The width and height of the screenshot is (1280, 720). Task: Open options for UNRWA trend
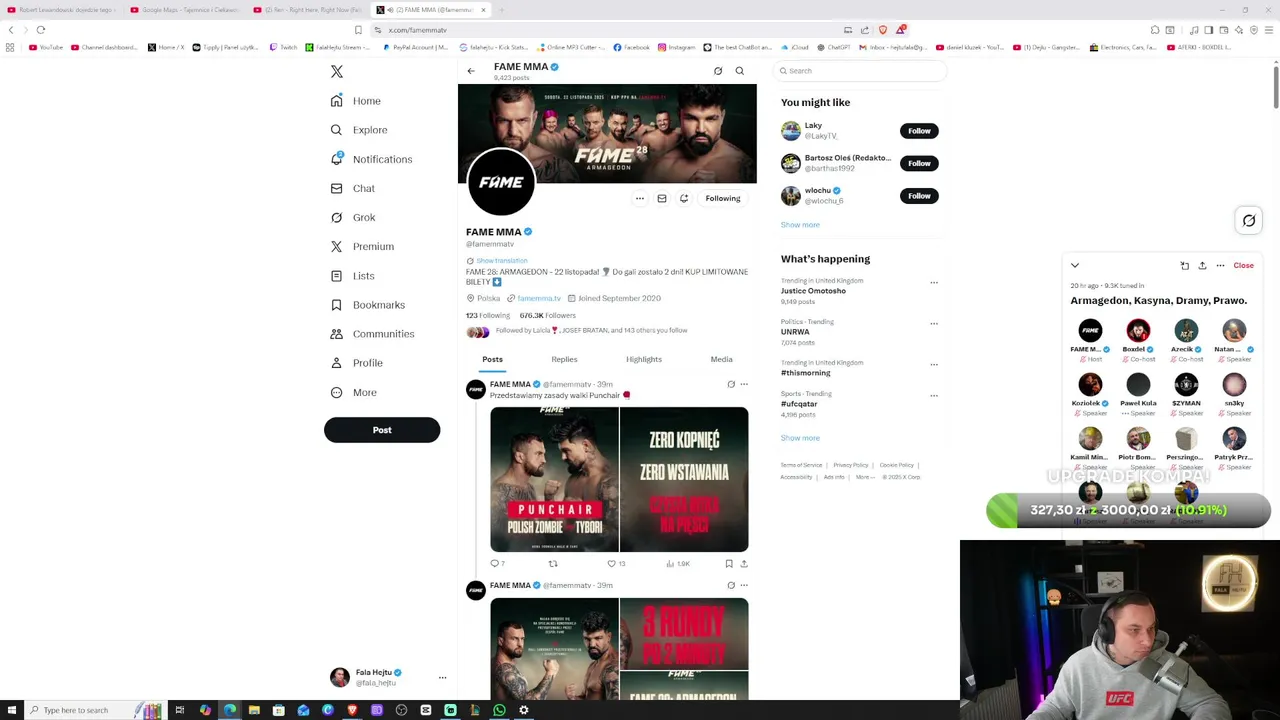pos(934,323)
